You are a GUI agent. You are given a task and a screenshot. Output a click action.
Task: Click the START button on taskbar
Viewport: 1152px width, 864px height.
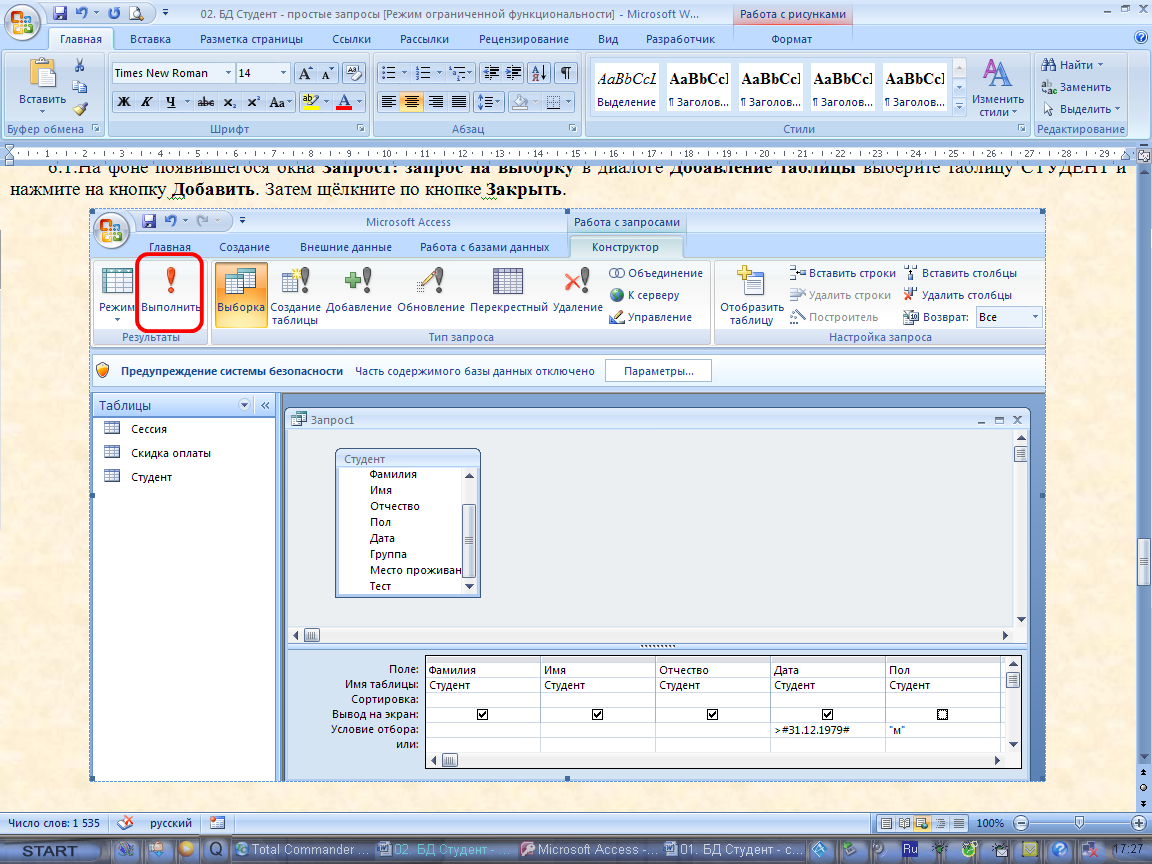point(48,850)
